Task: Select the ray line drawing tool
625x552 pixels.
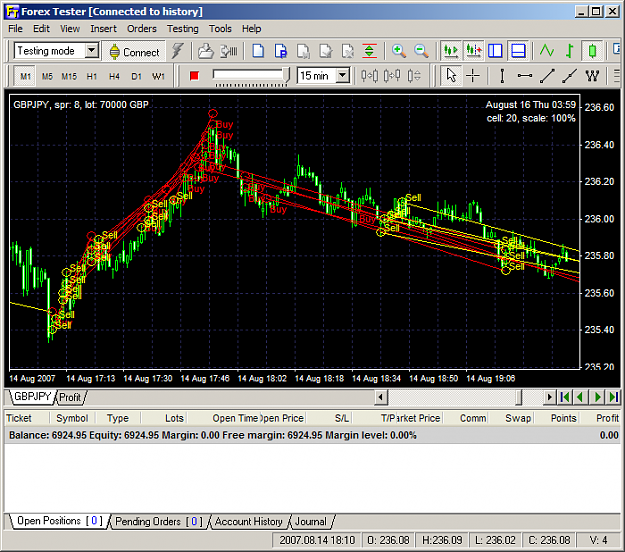Action: pyautogui.click(x=569, y=75)
